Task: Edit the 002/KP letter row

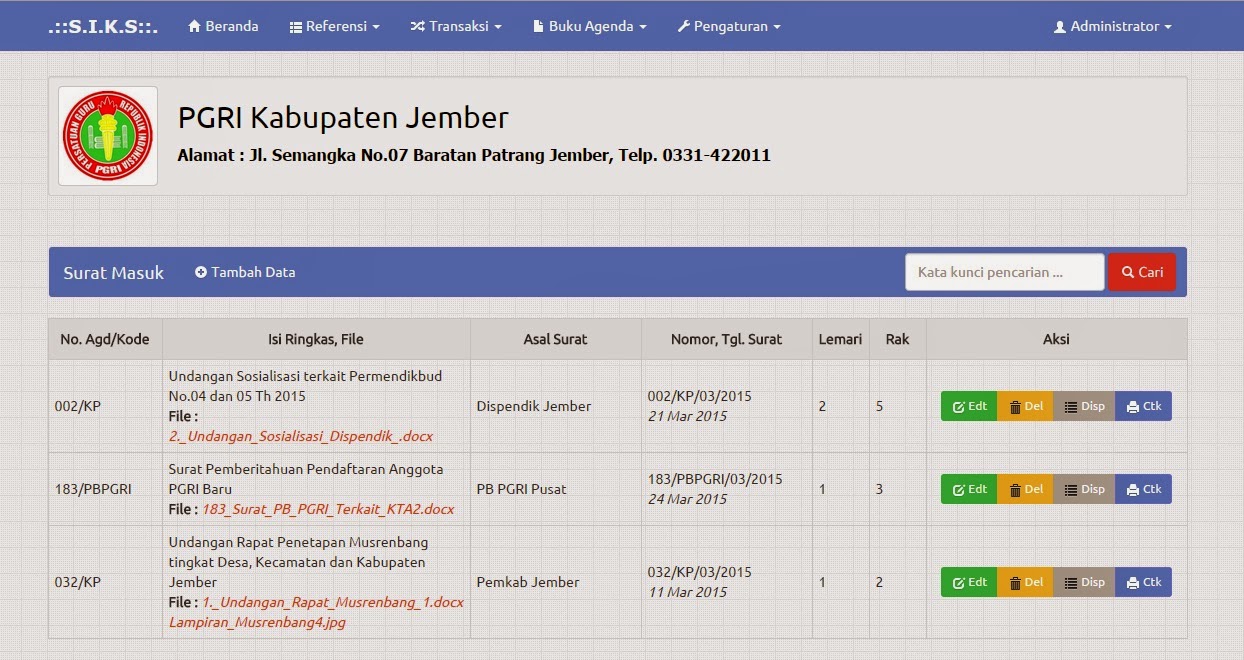Action: pyautogui.click(x=969, y=406)
